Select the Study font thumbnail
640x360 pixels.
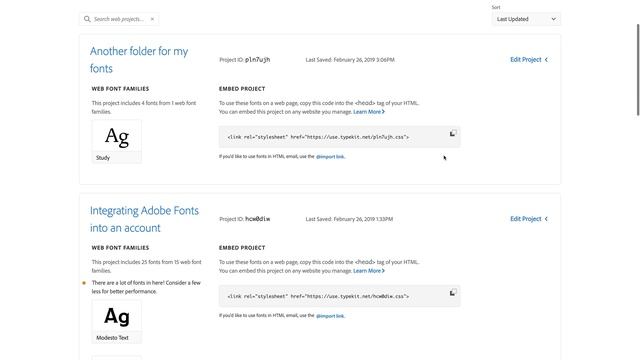click(x=117, y=141)
